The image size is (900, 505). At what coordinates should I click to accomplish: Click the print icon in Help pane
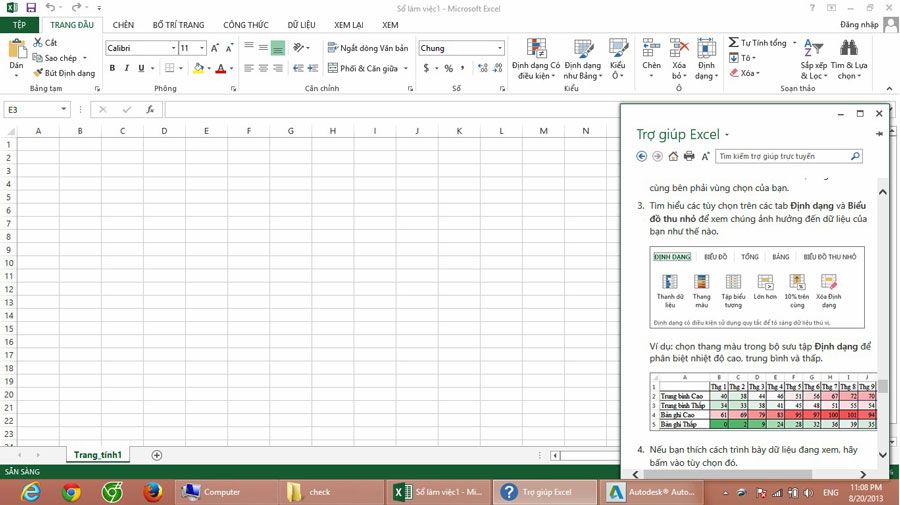pyautogui.click(x=689, y=156)
